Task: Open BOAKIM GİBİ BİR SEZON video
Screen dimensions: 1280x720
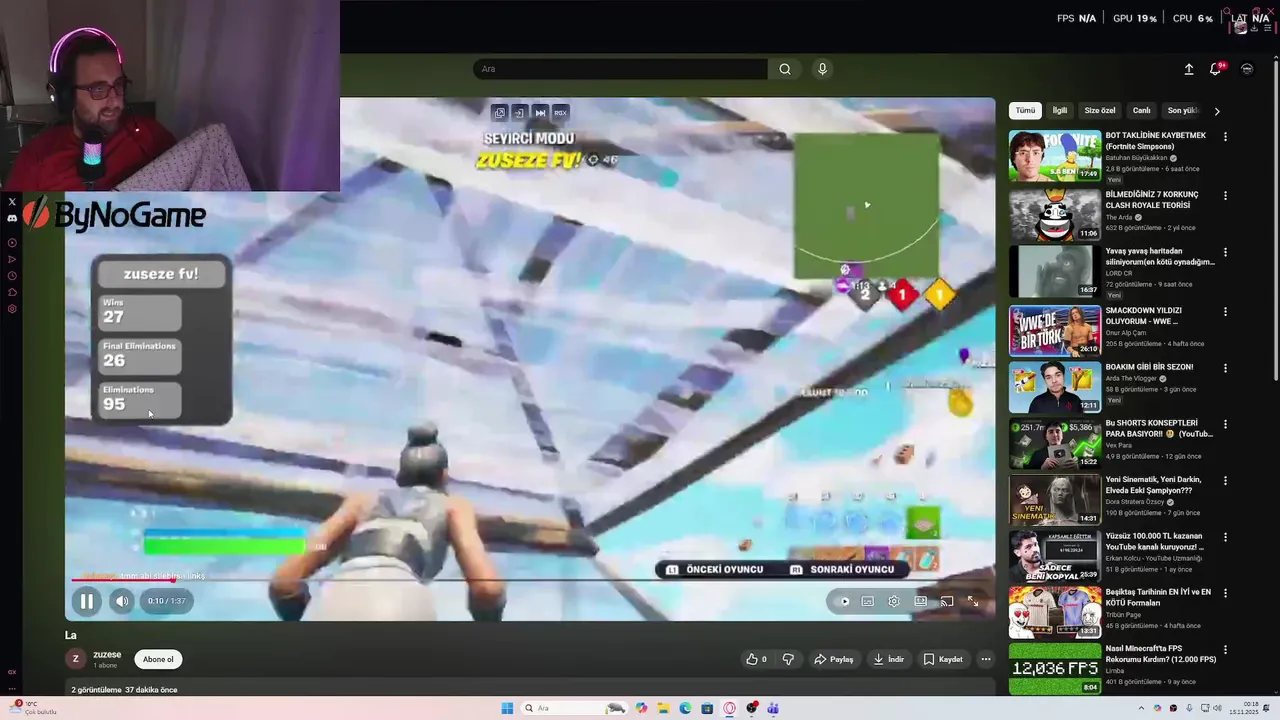Action: point(1054,387)
